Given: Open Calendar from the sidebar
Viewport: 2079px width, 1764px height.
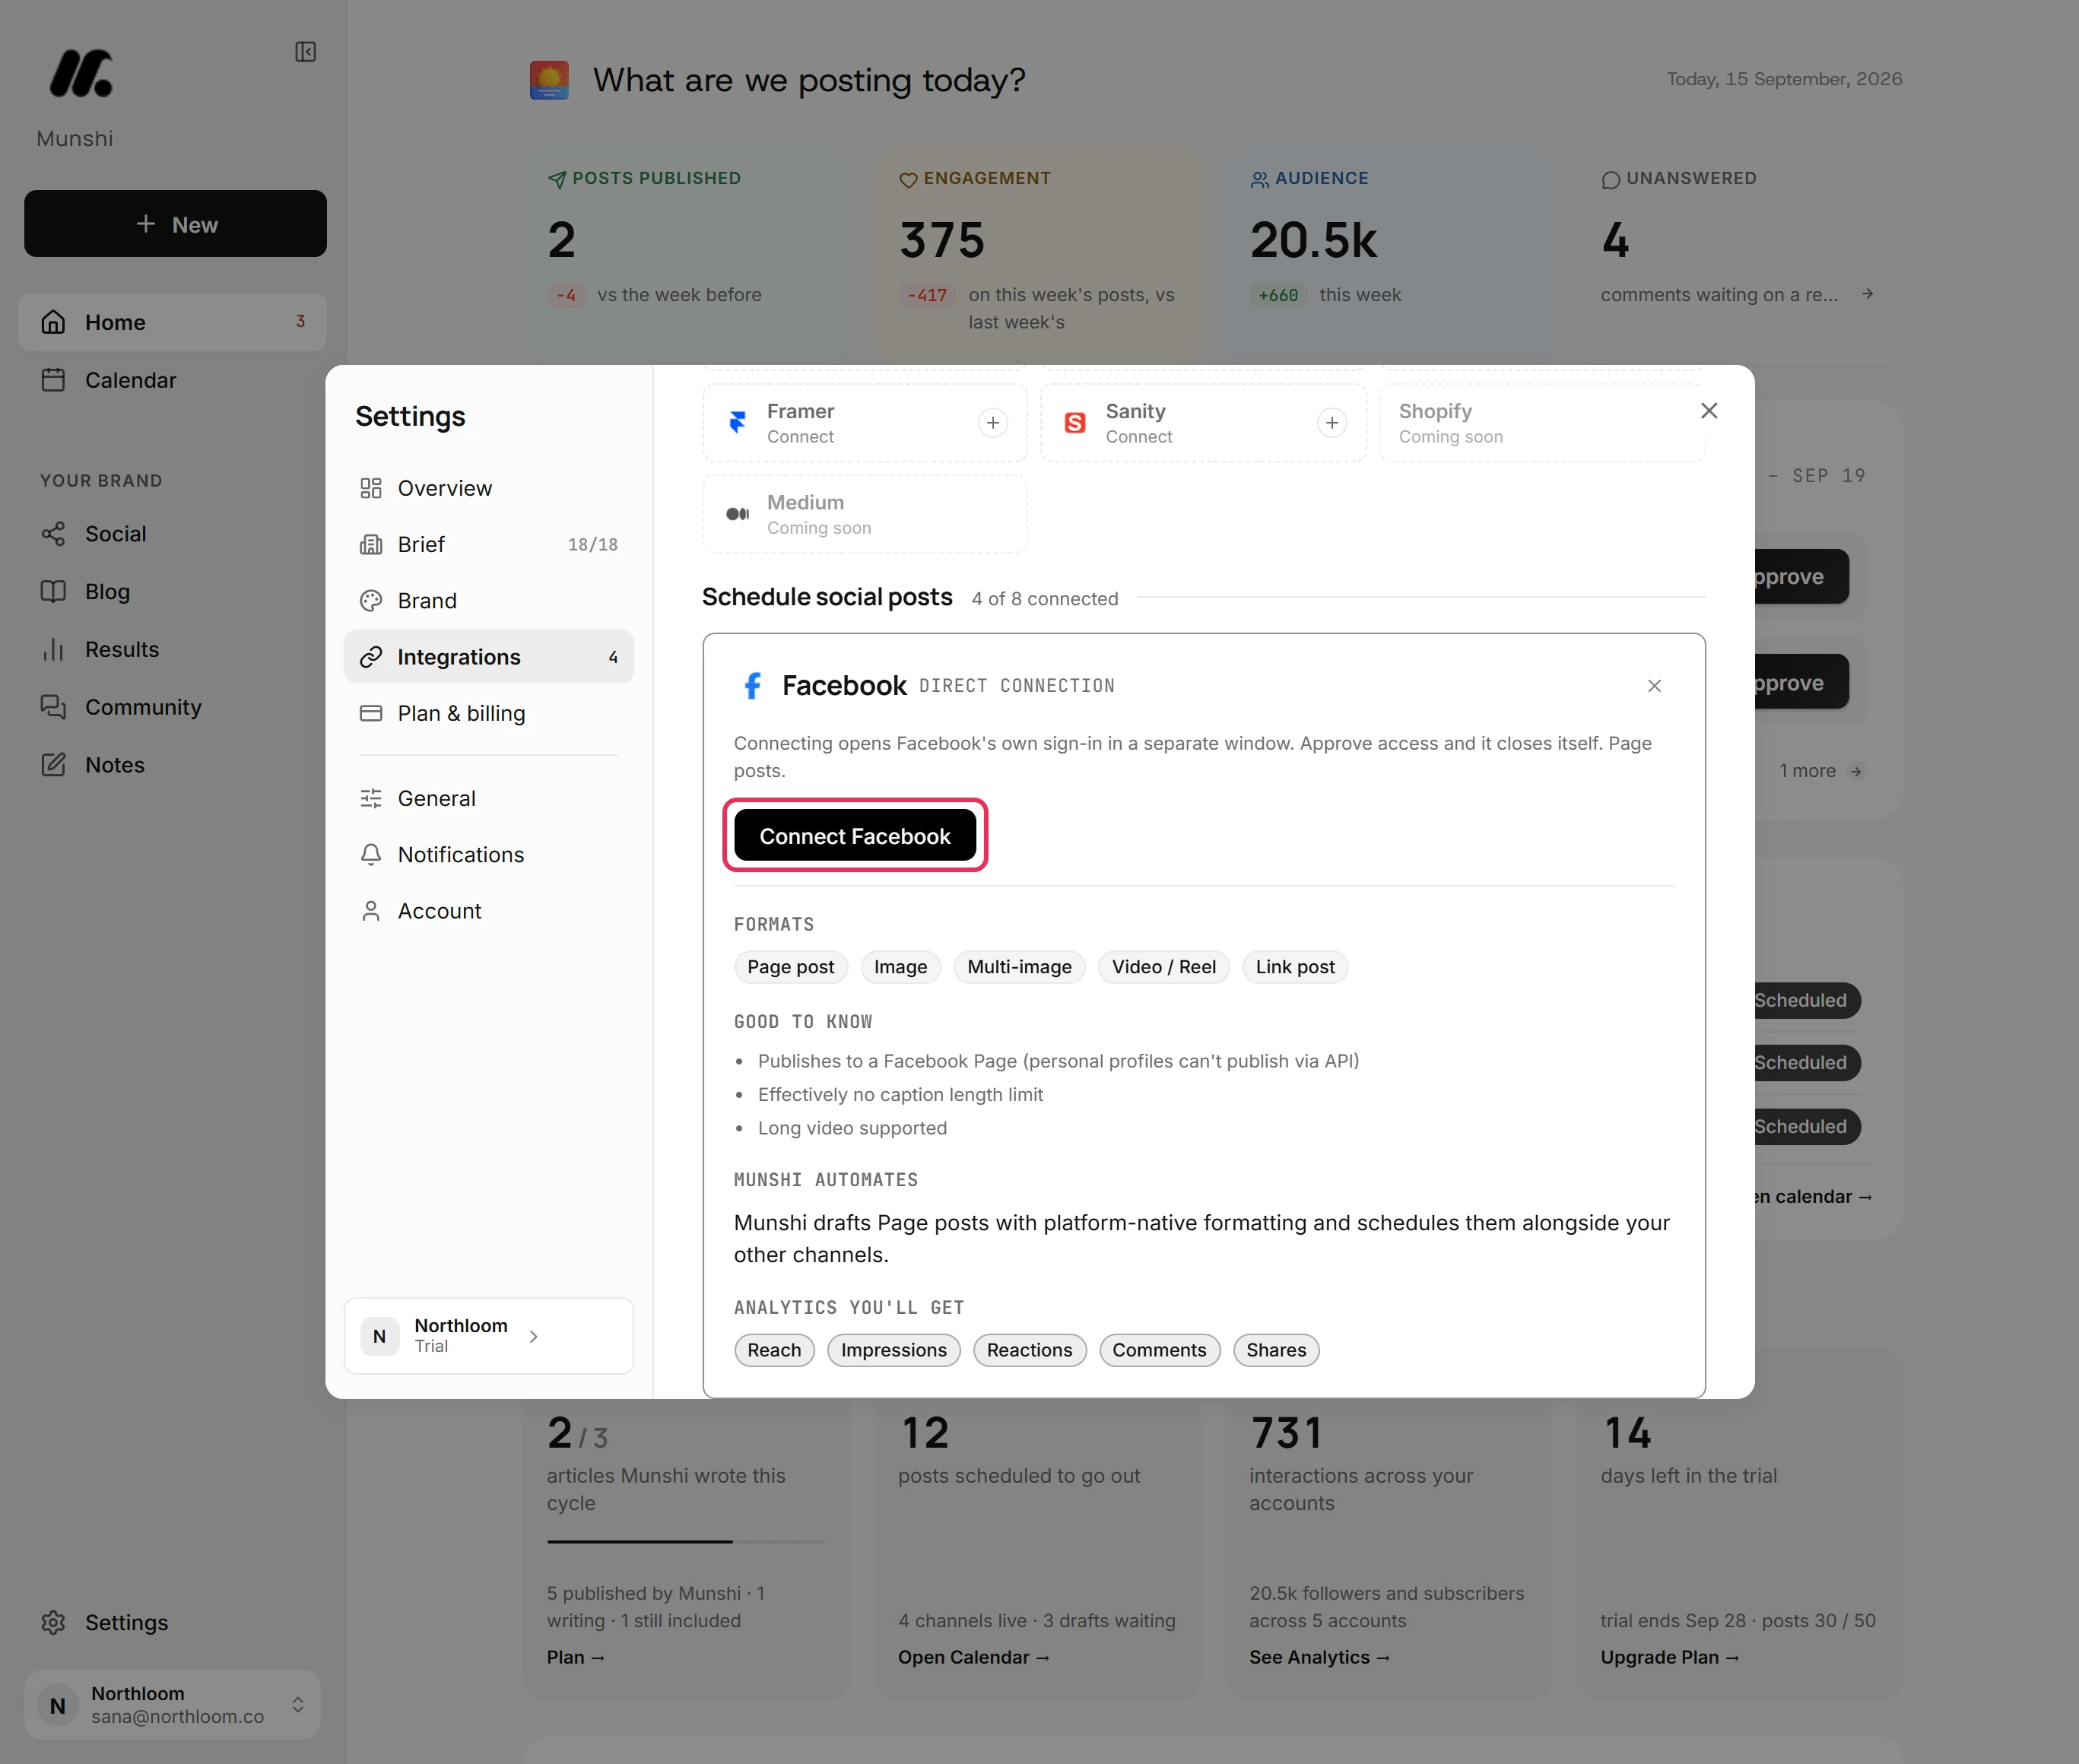Looking at the screenshot, I should pyautogui.click(x=173, y=380).
